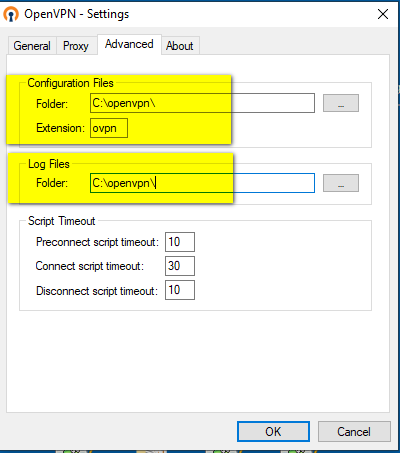Select the Advanced tab
This screenshot has height=453, width=400.
129,44
